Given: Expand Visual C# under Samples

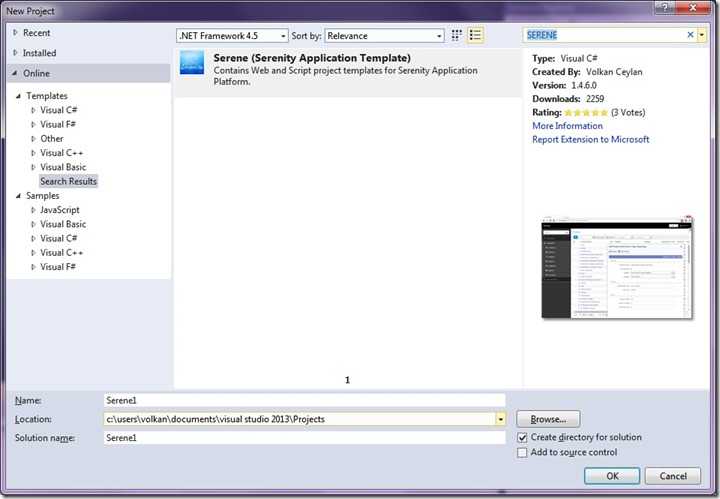Looking at the screenshot, I should (33, 238).
